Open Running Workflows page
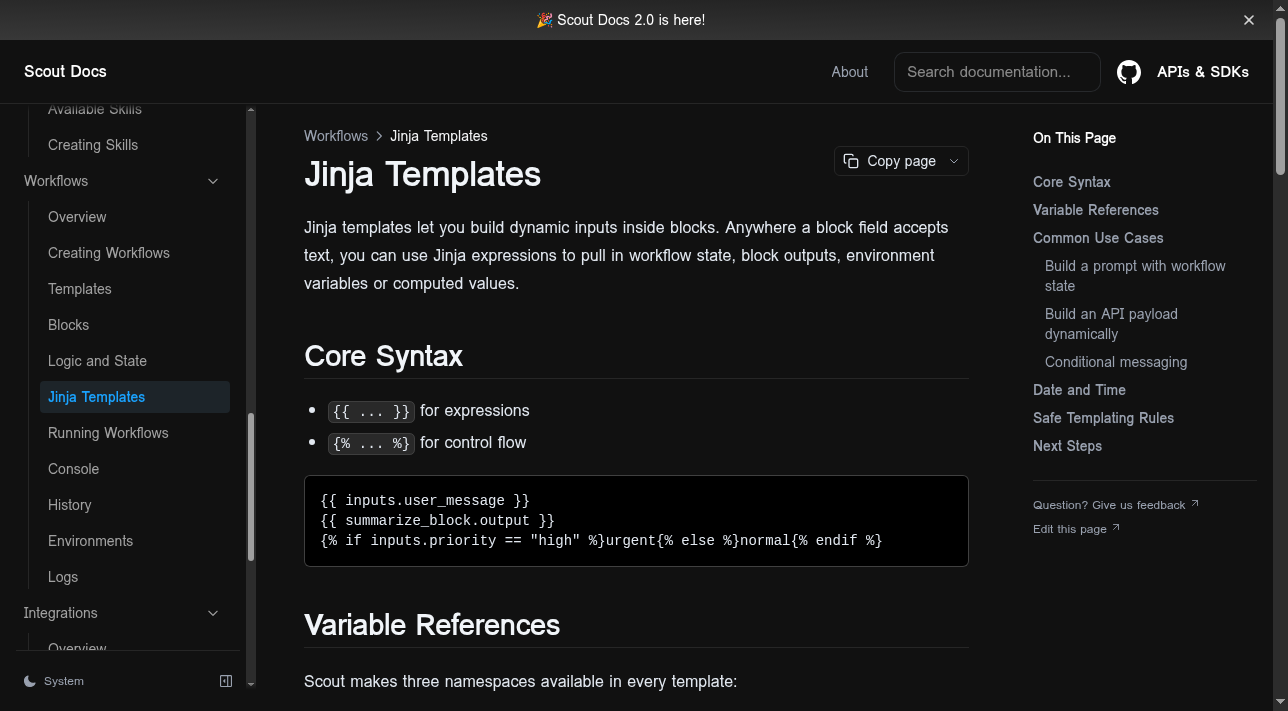The image size is (1288, 711). coord(108,433)
